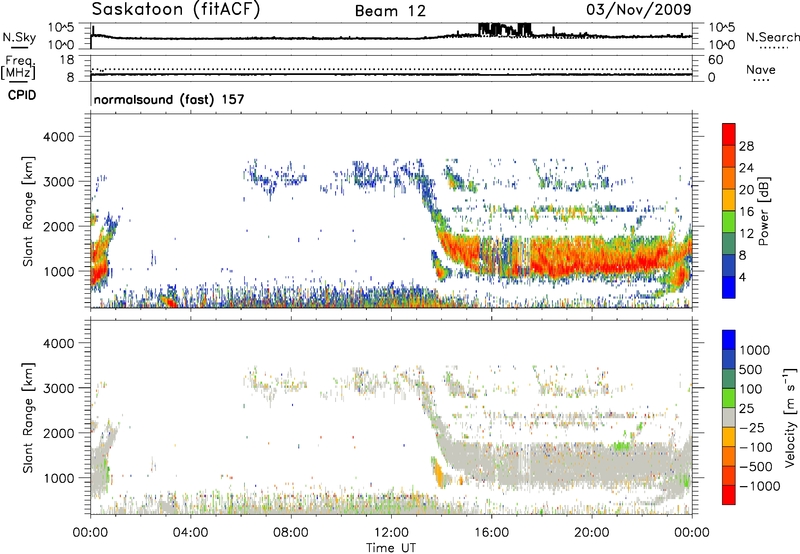Click the Freq. [MHz] axis label
The image size is (800, 554).
click(x=18, y=68)
